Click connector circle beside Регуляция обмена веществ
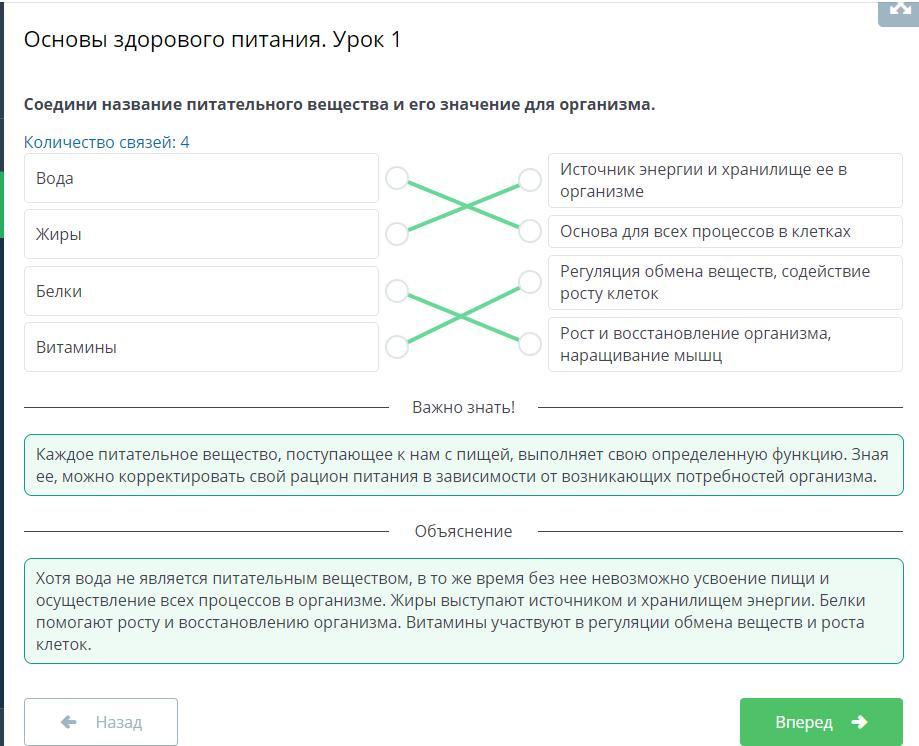The image size is (919, 746). [x=530, y=282]
